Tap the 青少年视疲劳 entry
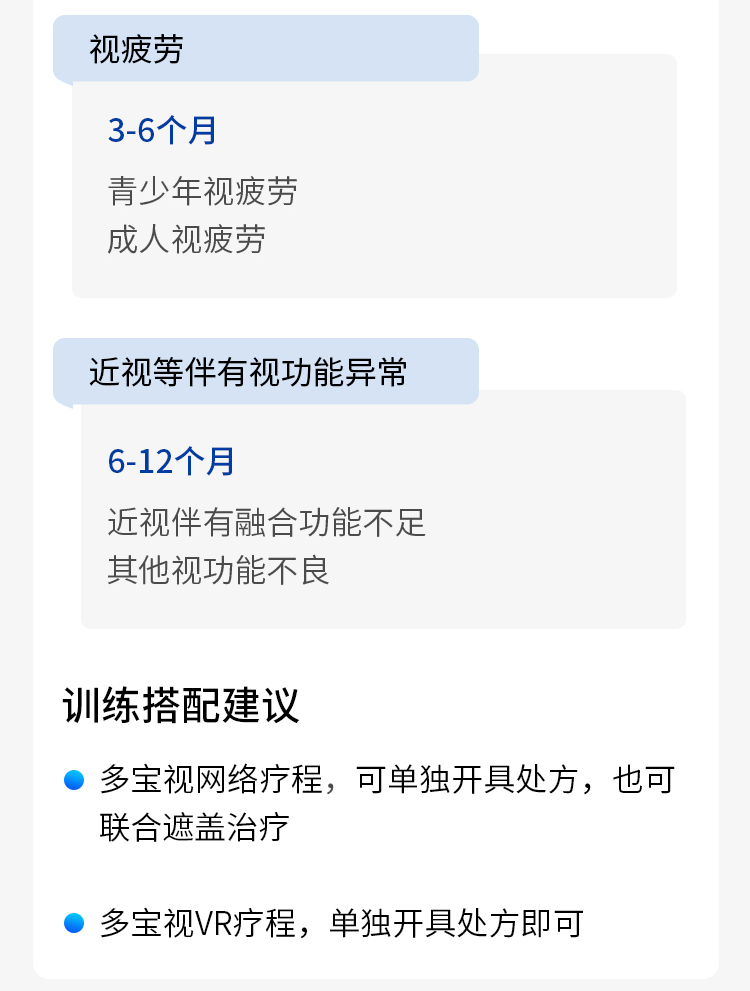The width and height of the screenshot is (750, 991). point(202,190)
